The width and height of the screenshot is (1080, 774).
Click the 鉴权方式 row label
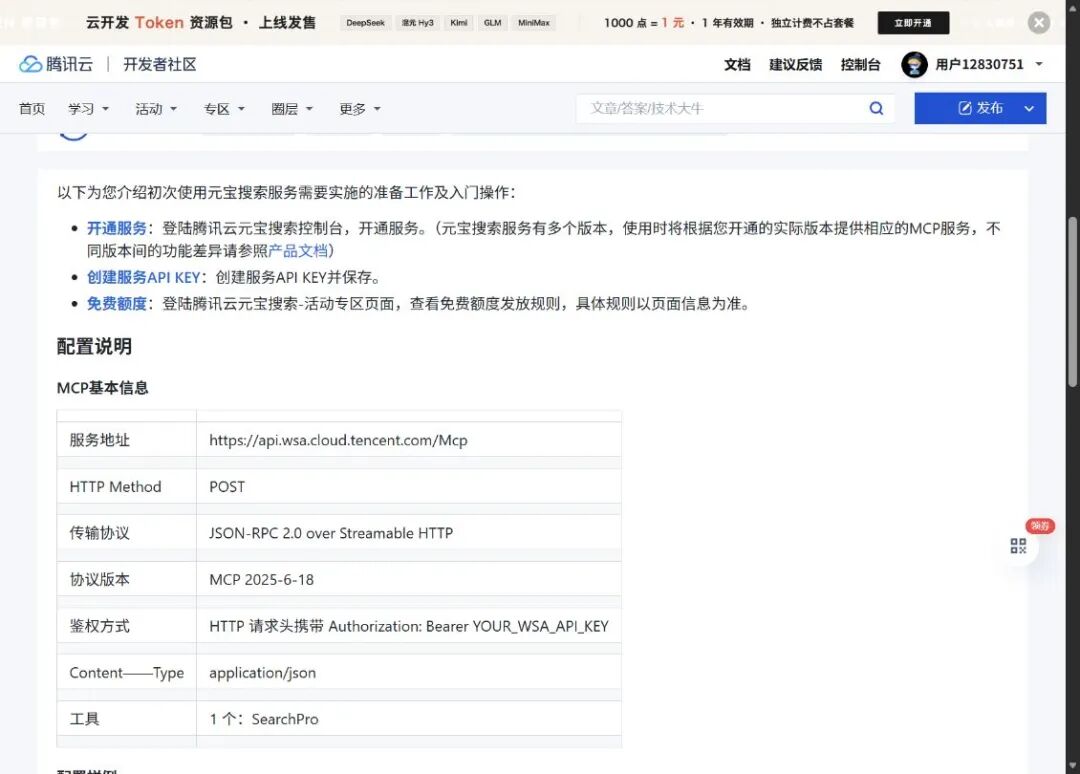coord(100,626)
